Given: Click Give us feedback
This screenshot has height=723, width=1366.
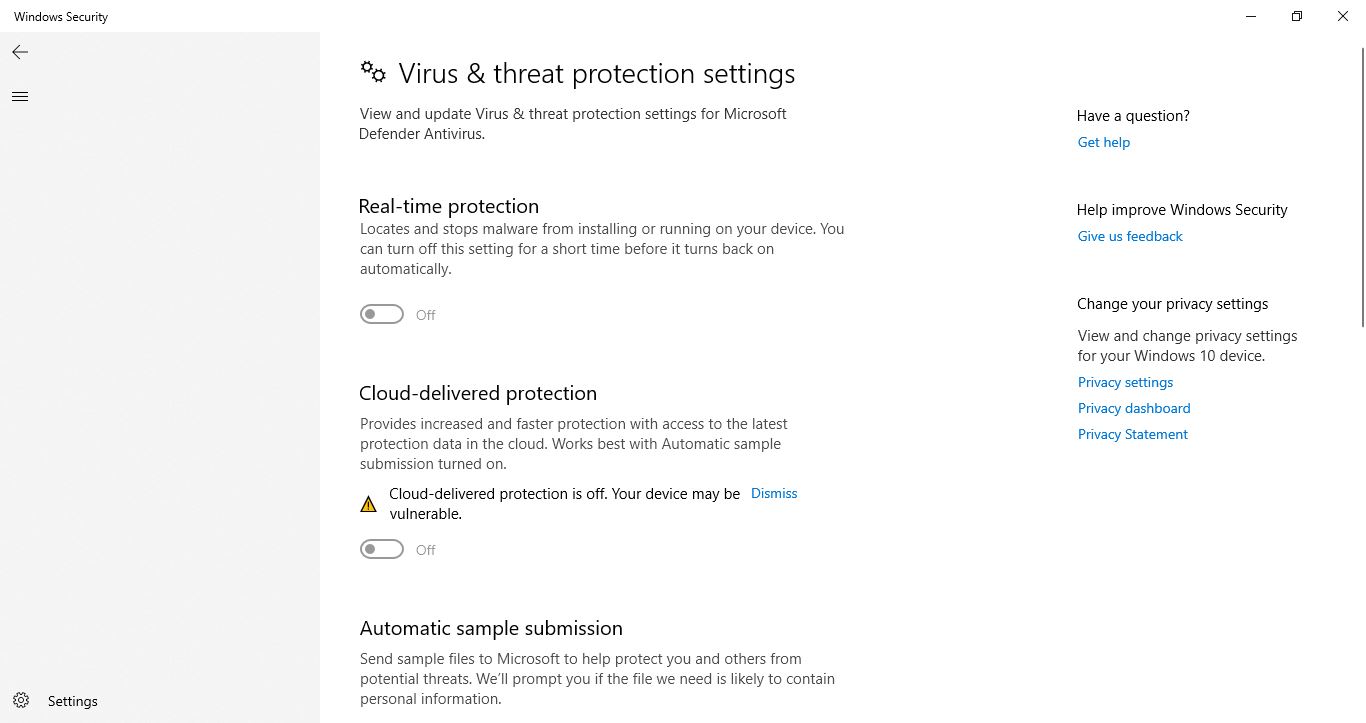Looking at the screenshot, I should click(1130, 236).
